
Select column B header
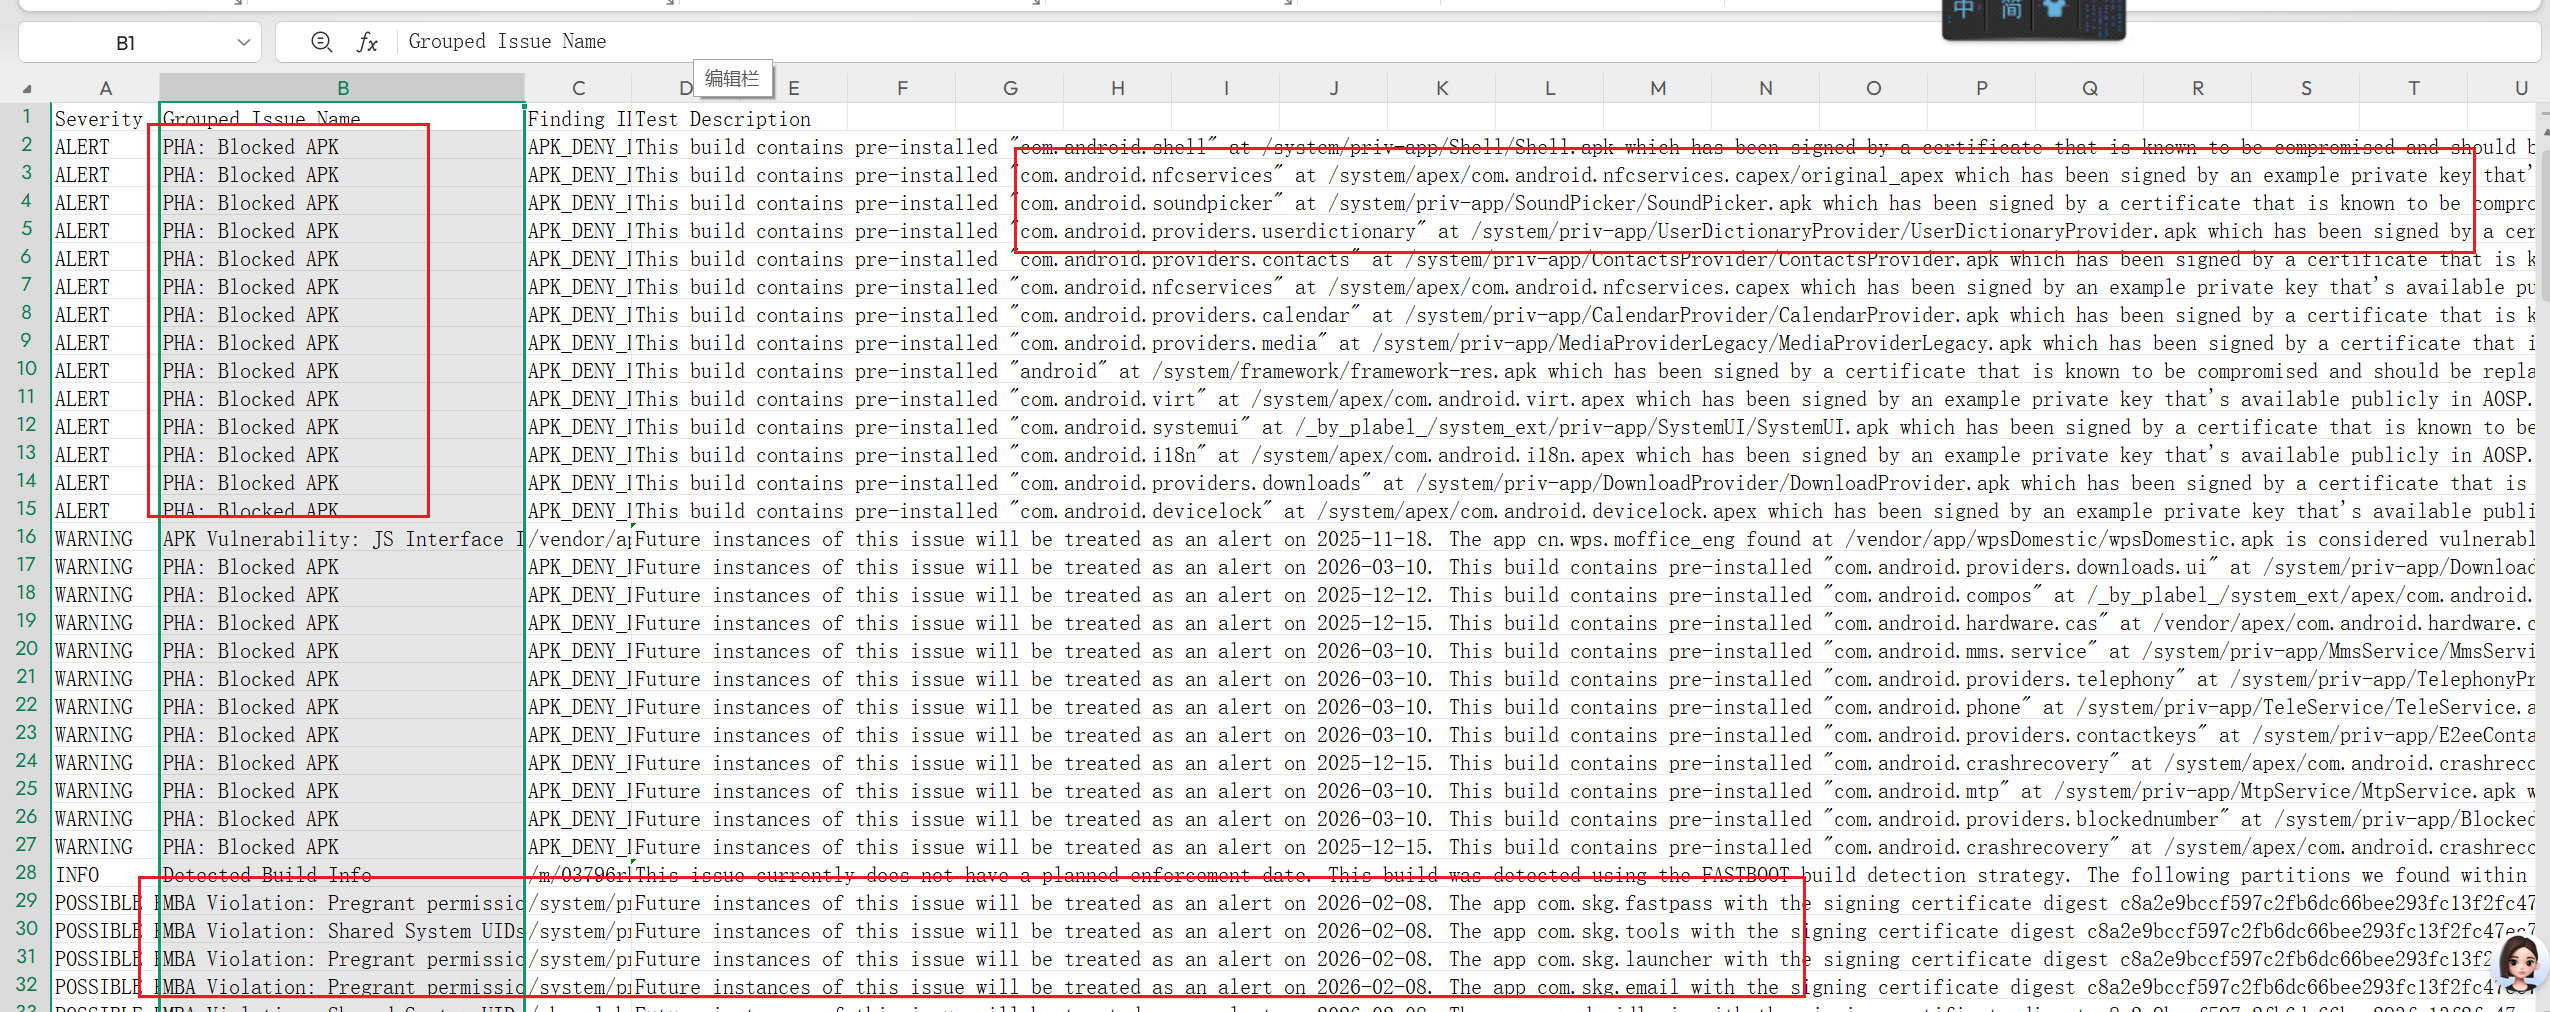click(343, 88)
